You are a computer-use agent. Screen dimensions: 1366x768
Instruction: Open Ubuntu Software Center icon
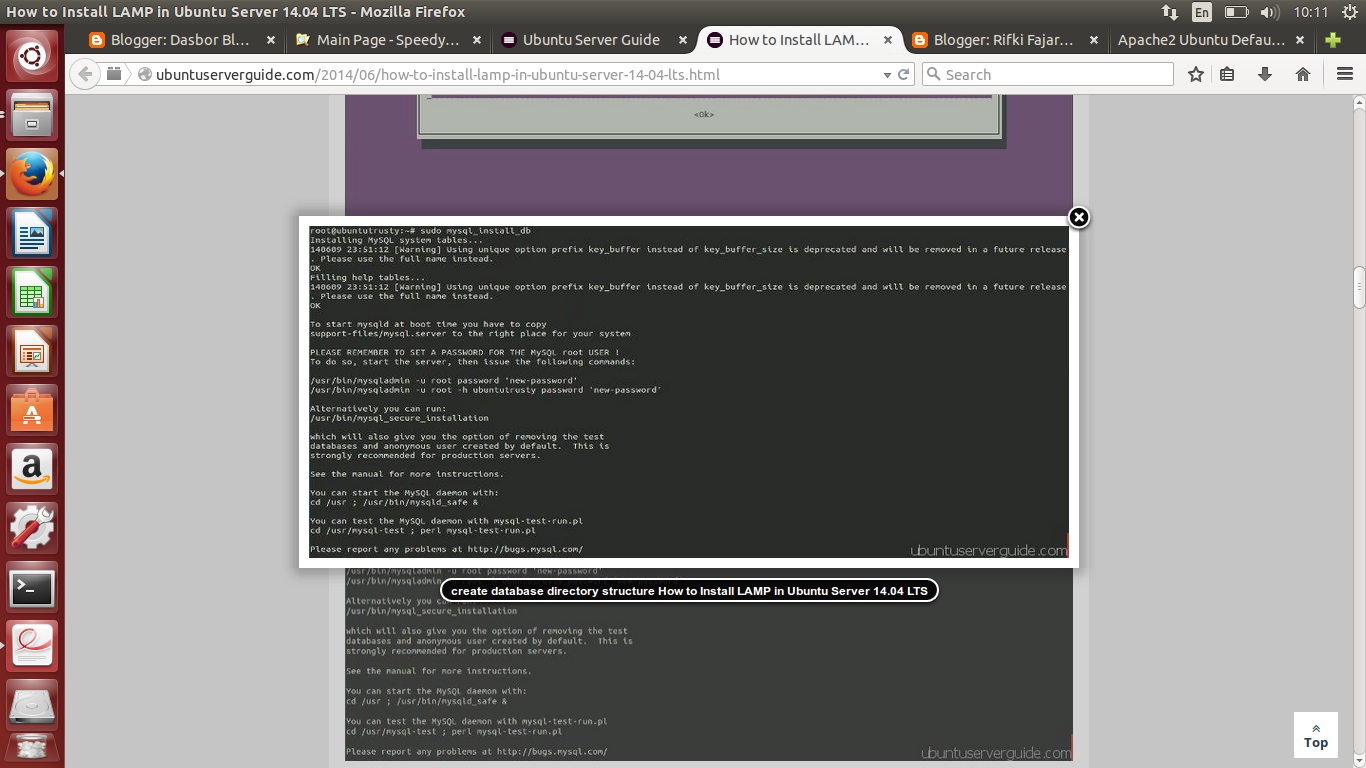[x=32, y=410]
